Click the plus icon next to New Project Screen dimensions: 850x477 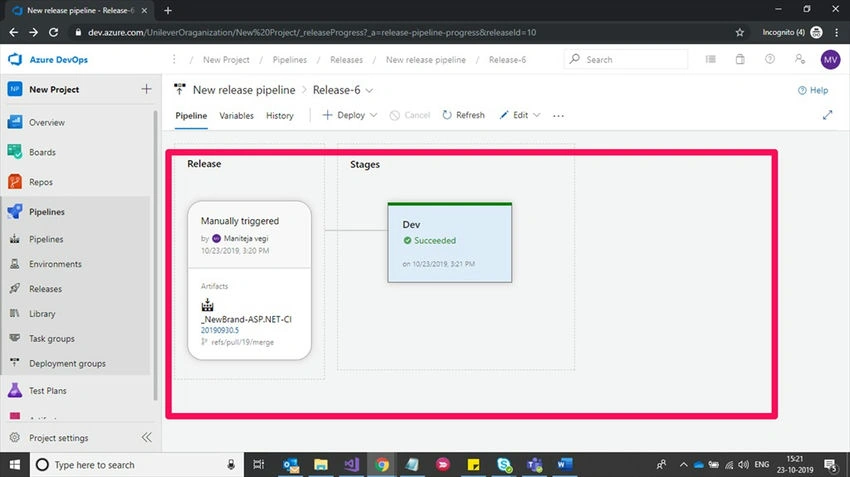click(x=146, y=89)
